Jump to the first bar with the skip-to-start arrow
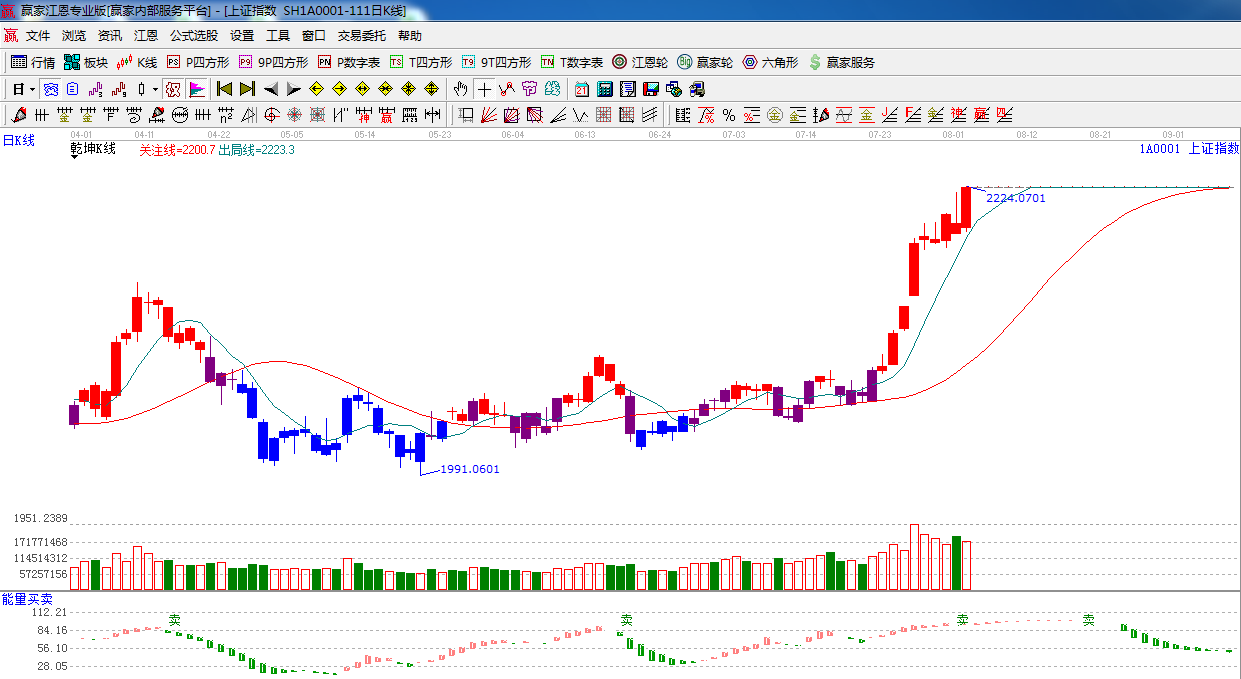Image resolution: width=1241 pixels, height=679 pixels. [224, 89]
